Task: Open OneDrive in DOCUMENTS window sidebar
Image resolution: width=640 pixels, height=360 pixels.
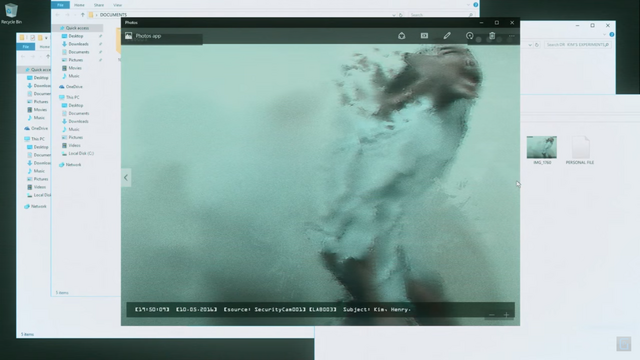Action: tap(71, 87)
